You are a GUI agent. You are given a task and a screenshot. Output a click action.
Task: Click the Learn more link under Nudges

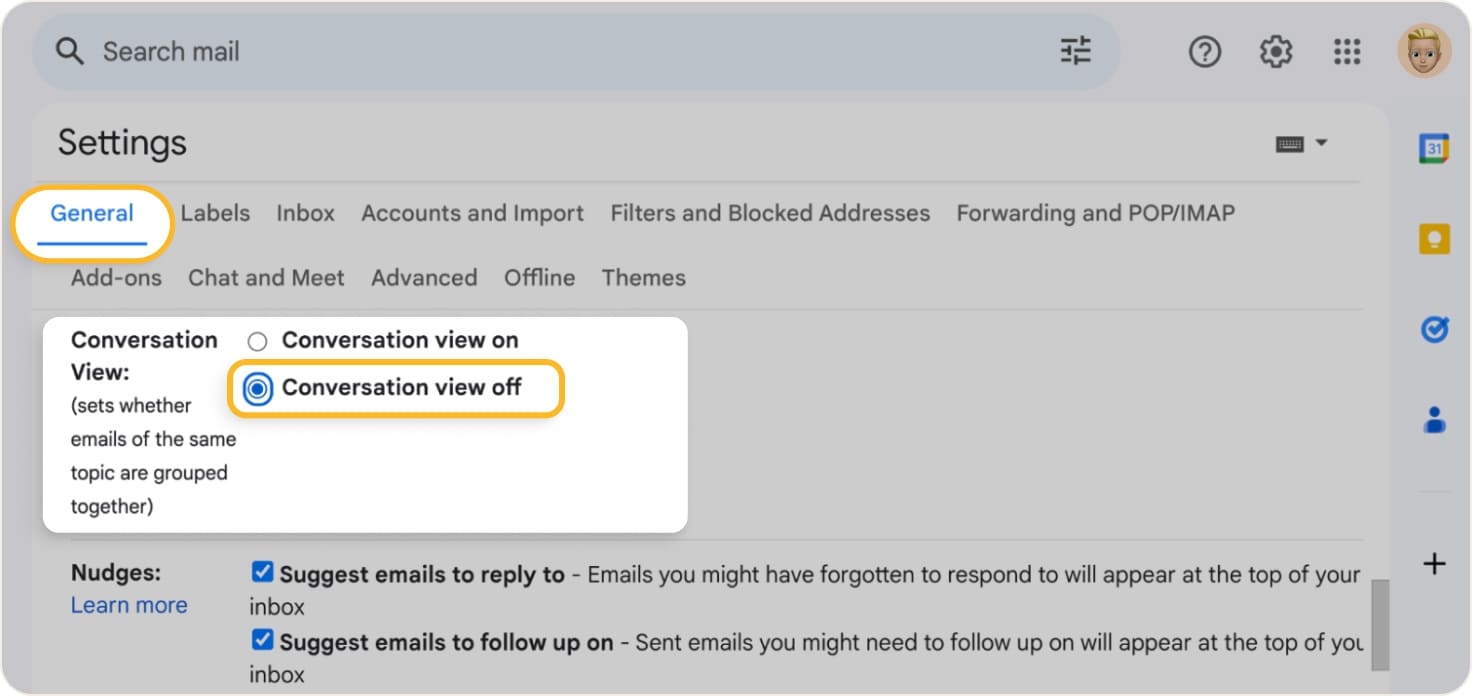point(129,605)
